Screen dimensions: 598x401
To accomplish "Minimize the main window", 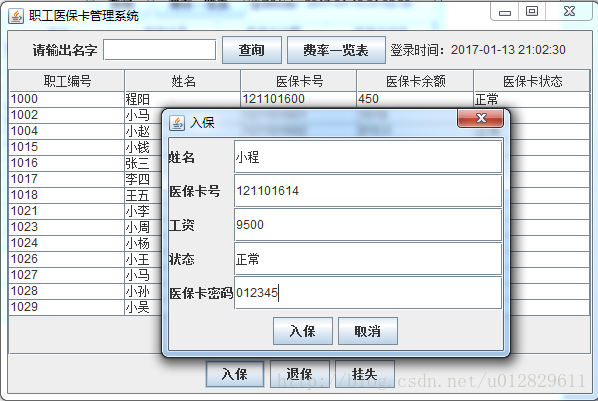I will click(x=505, y=13).
